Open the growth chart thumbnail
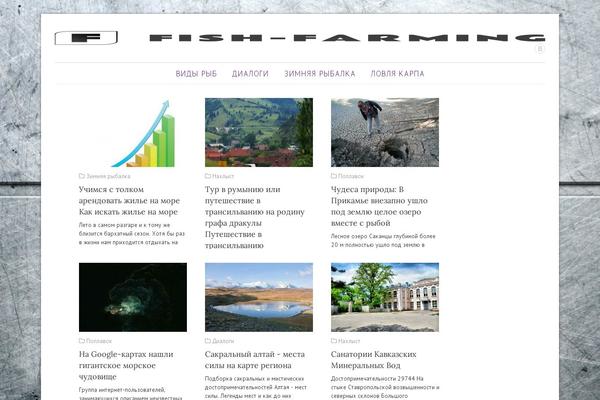This screenshot has height=400, width=600. click(x=133, y=132)
